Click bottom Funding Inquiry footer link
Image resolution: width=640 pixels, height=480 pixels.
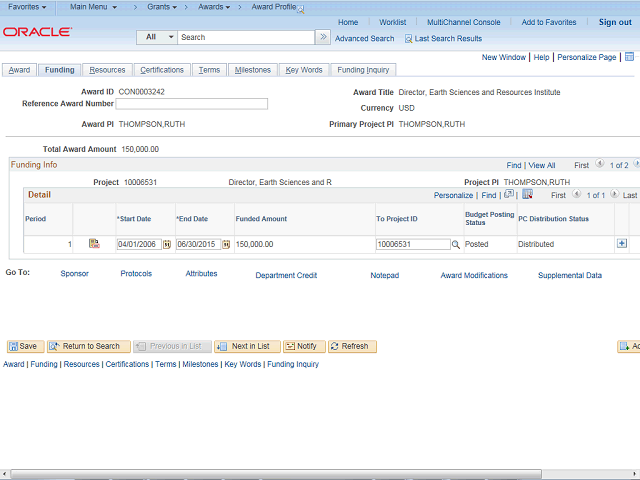[293, 364]
